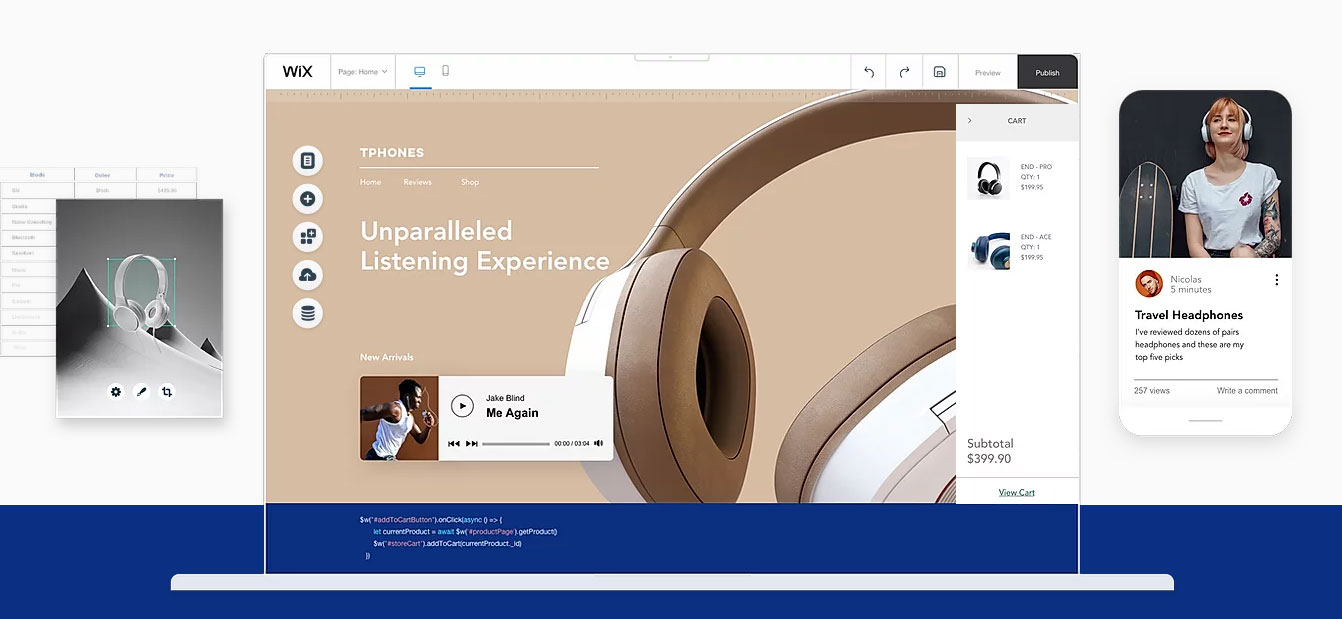The width and height of the screenshot is (1342, 619).
Task: Open the add apps icon in sidebar
Action: point(307,237)
